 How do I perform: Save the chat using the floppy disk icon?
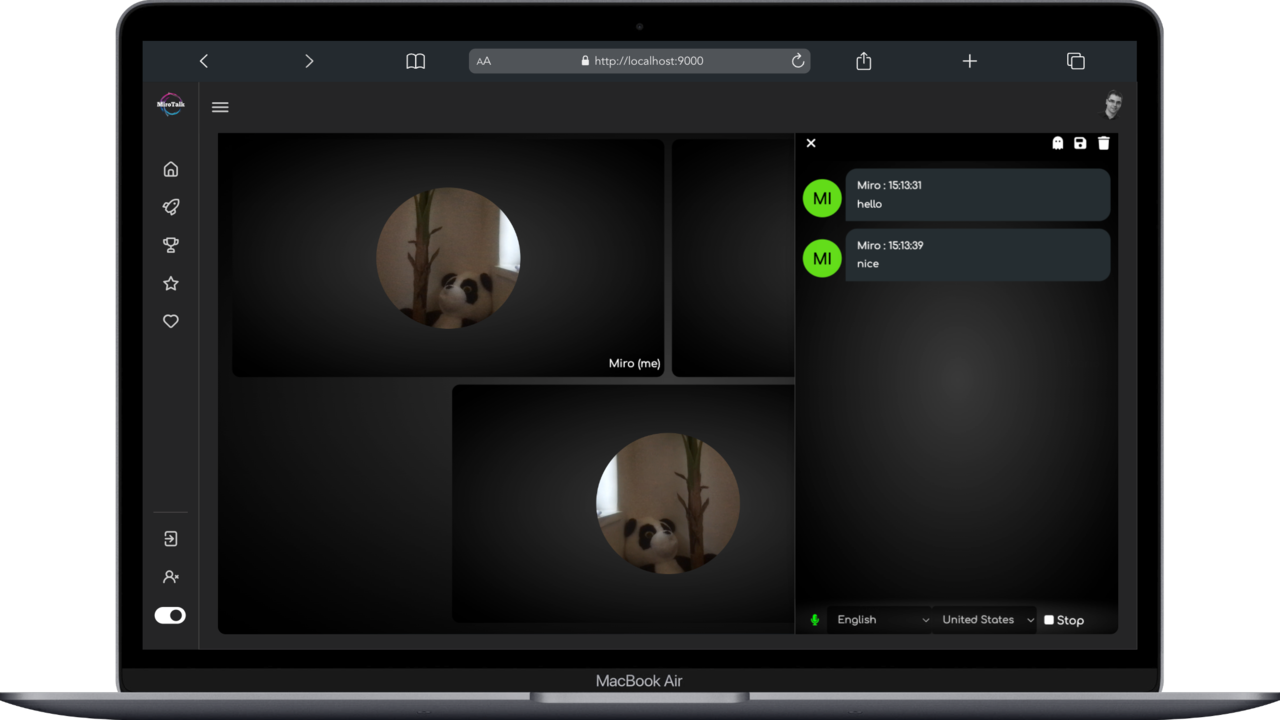tap(1080, 143)
